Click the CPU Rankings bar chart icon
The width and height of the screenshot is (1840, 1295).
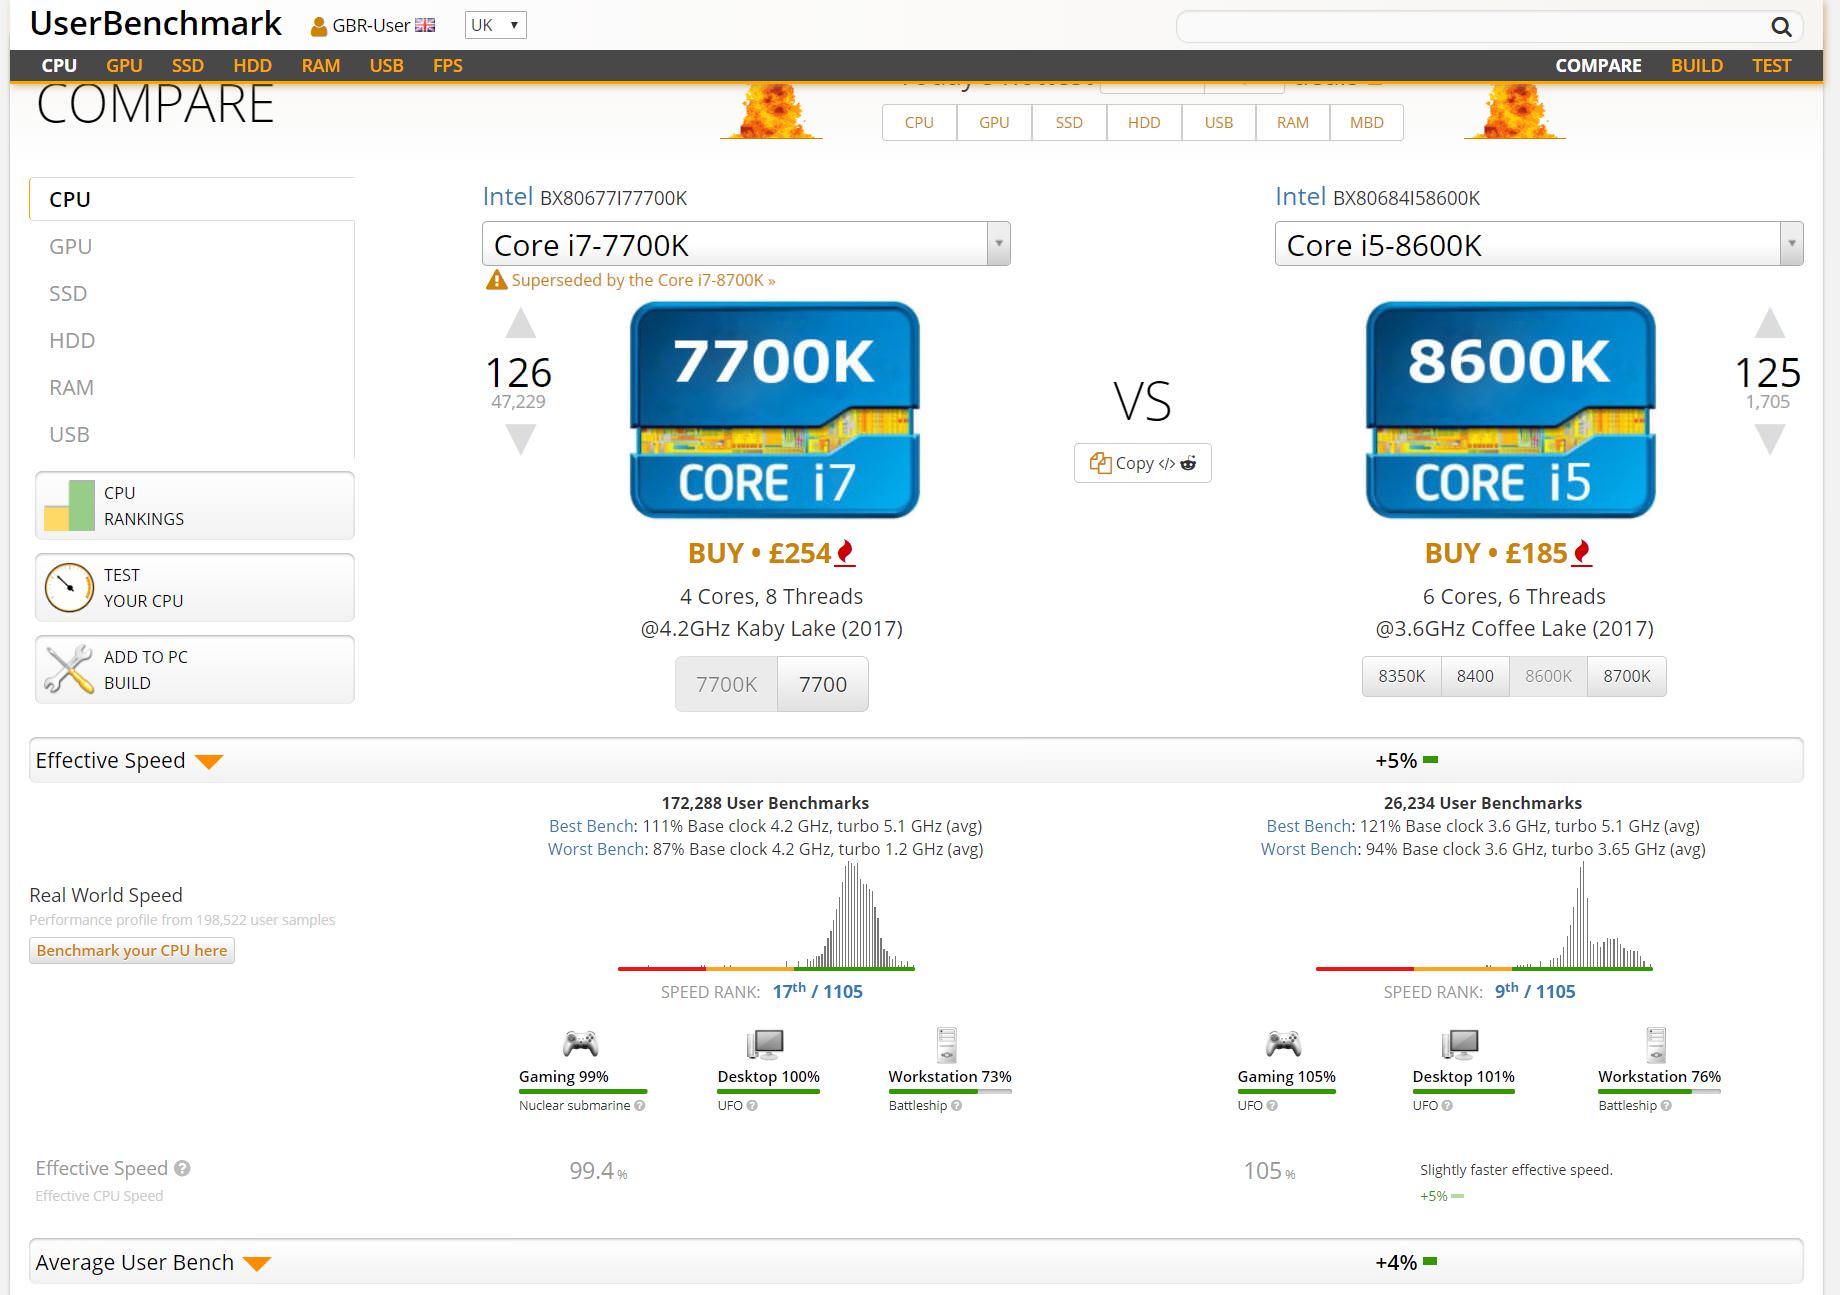coord(69,506)
